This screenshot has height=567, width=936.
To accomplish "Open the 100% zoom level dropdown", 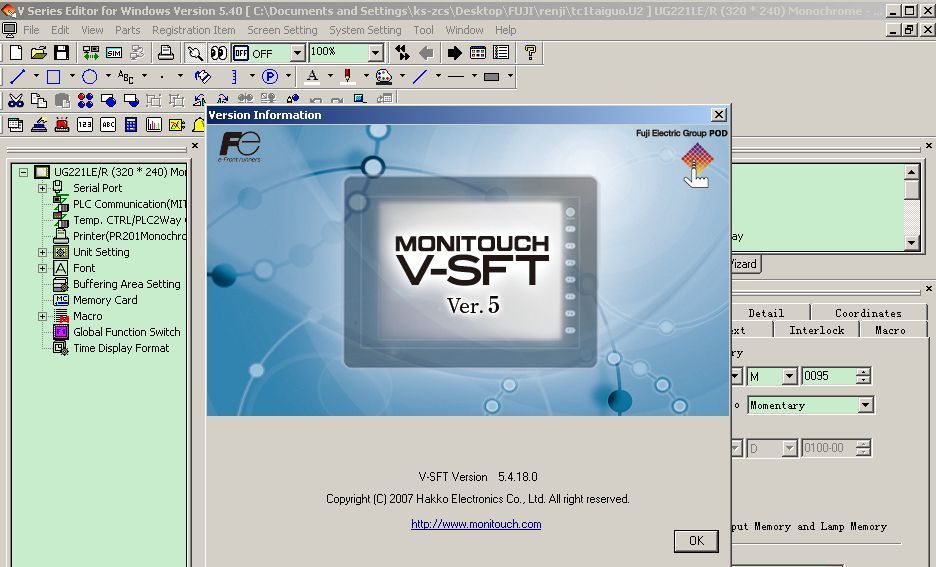I will (x=375, y=53).
